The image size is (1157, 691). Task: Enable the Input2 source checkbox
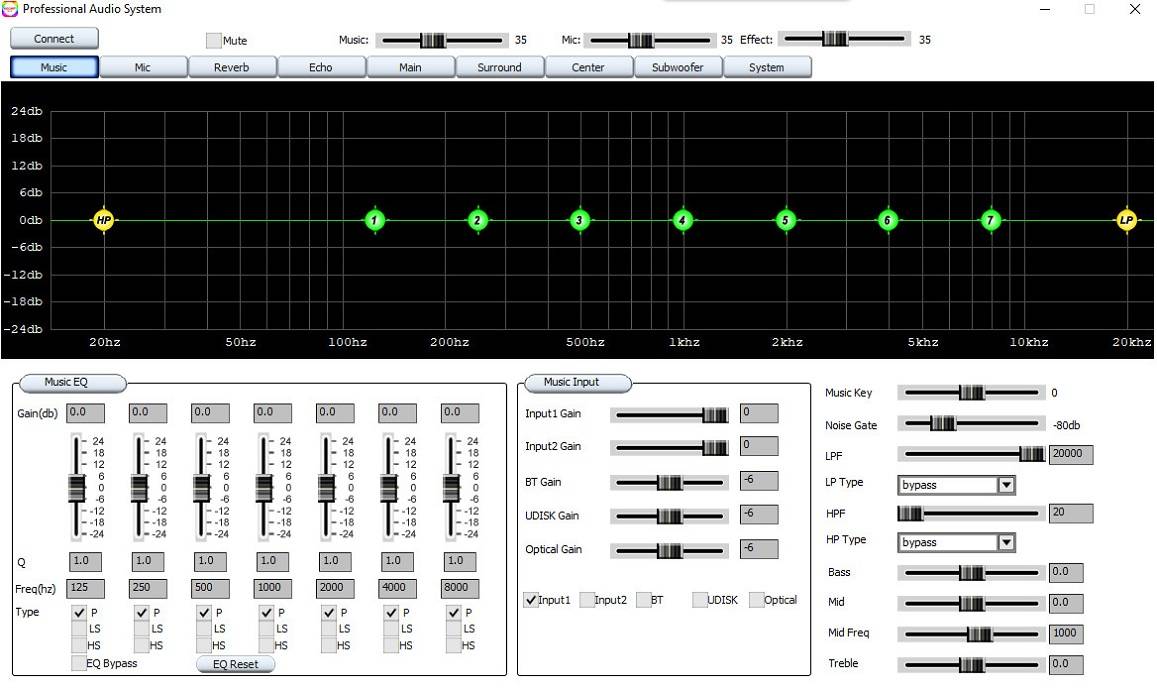click(x=587, y=600)
